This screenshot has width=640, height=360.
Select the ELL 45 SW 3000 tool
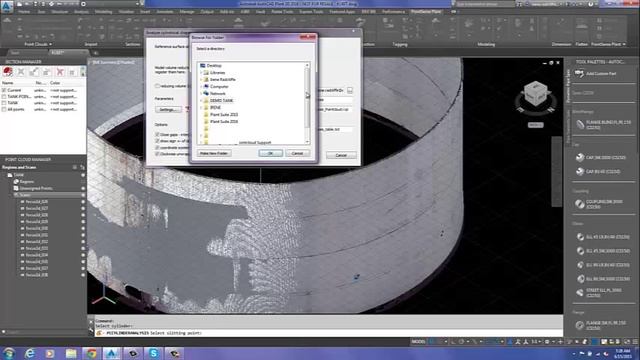[603, 251]
